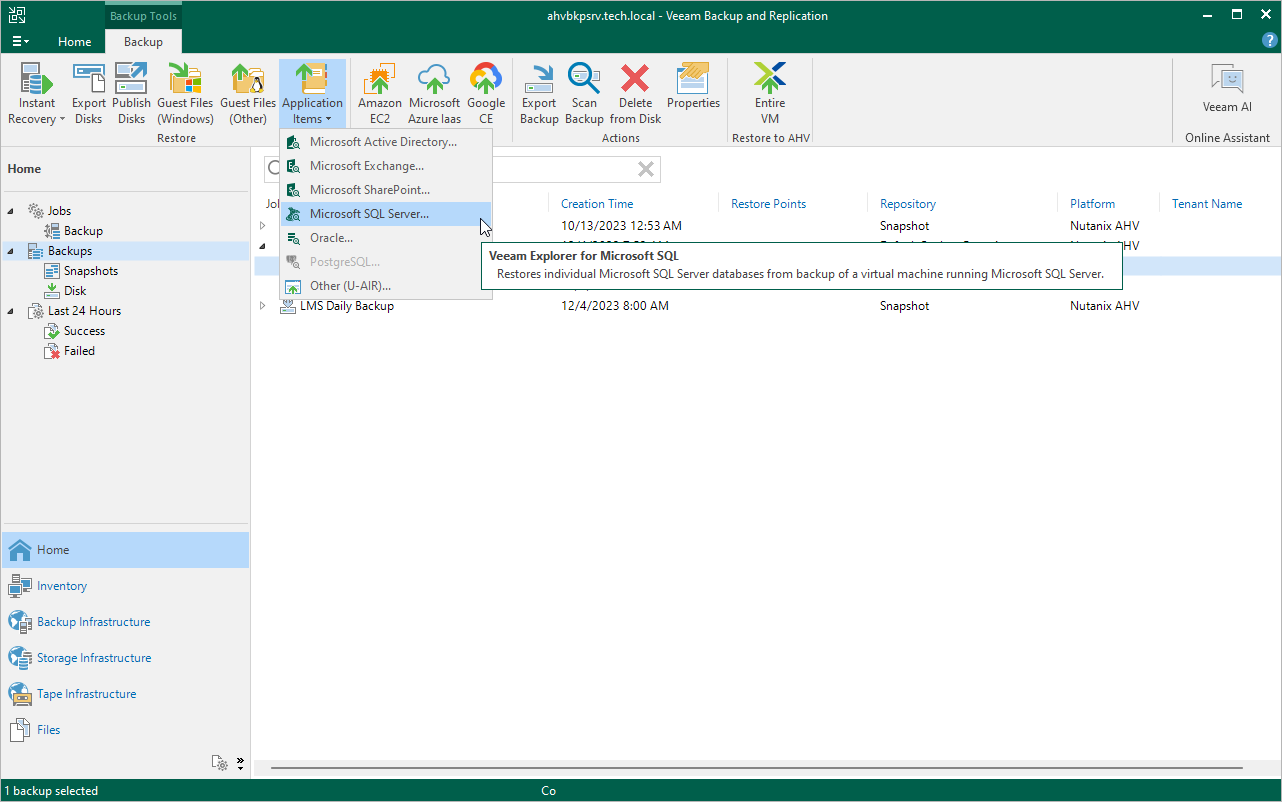Click the horizontal scrollbar below the backup list
The height and width of the screenshot is (802, 1282).
pos(756,768)
